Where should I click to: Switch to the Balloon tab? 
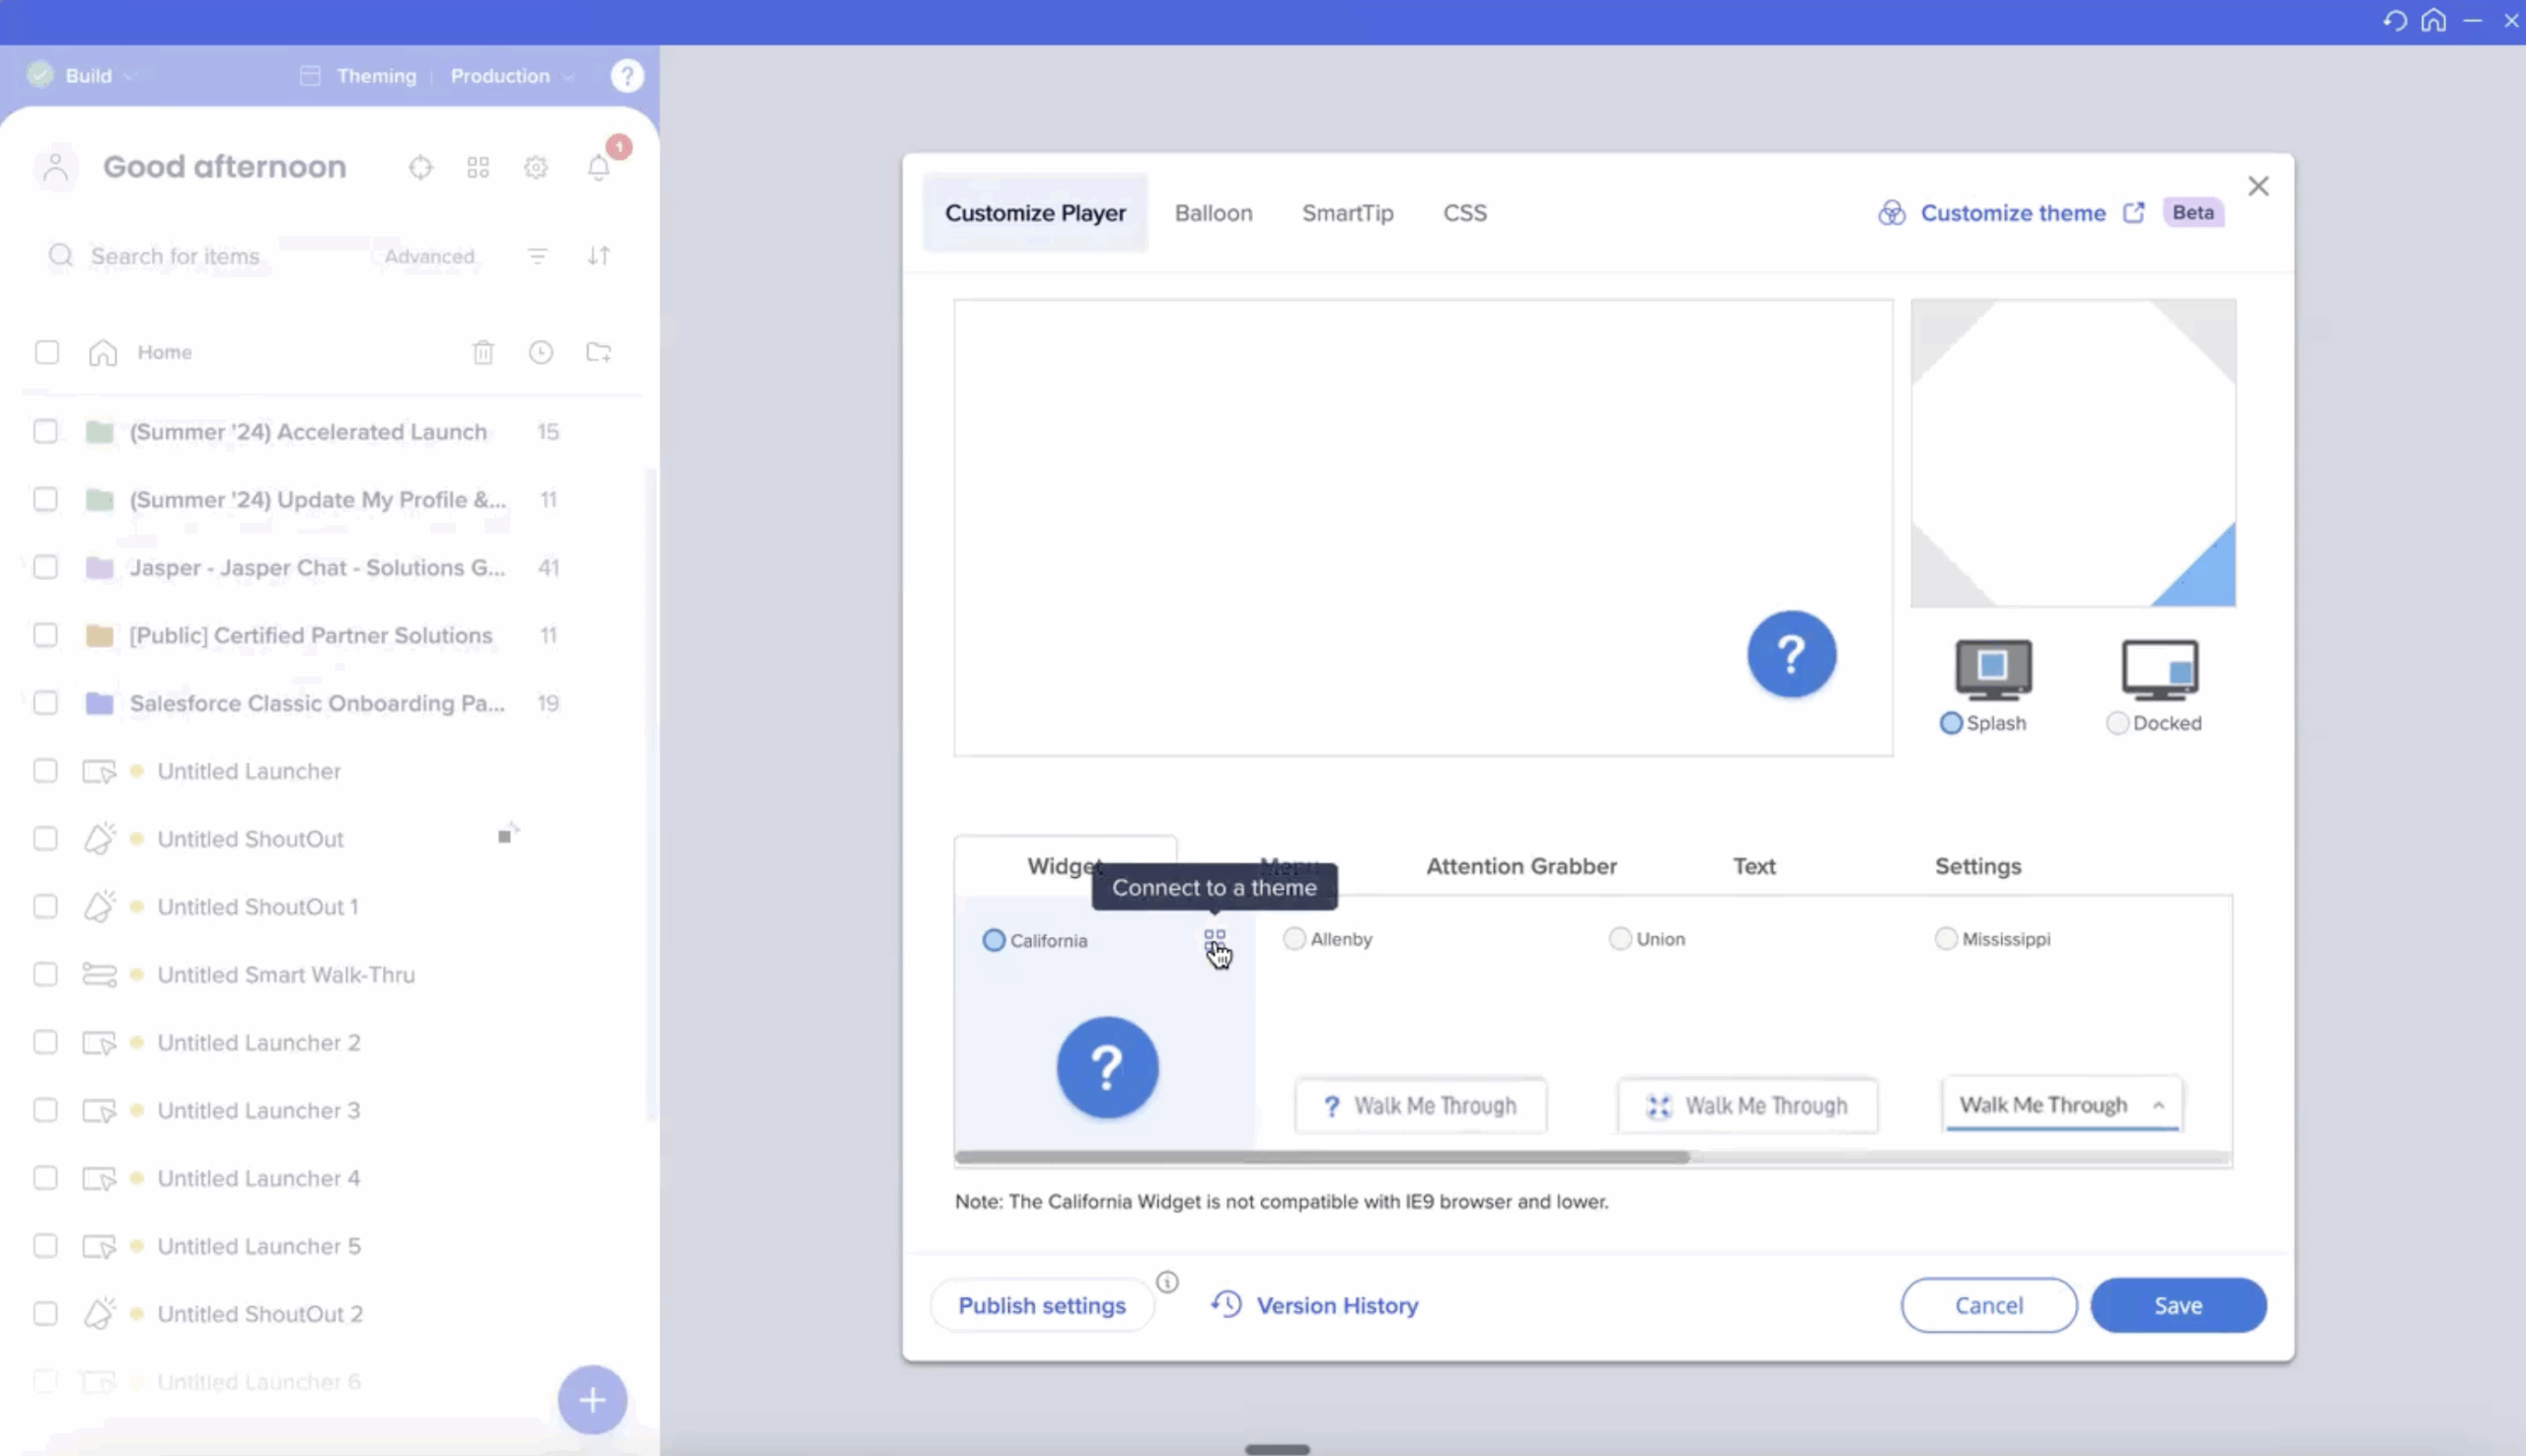tap(1213, 213)
